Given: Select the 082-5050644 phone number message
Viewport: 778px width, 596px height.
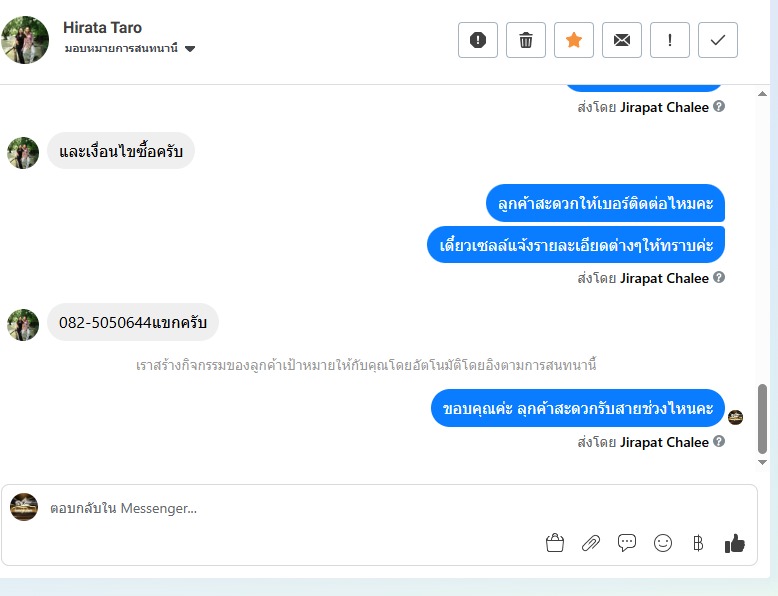Looking at the screenshot, I should click(x=132, y=323).
